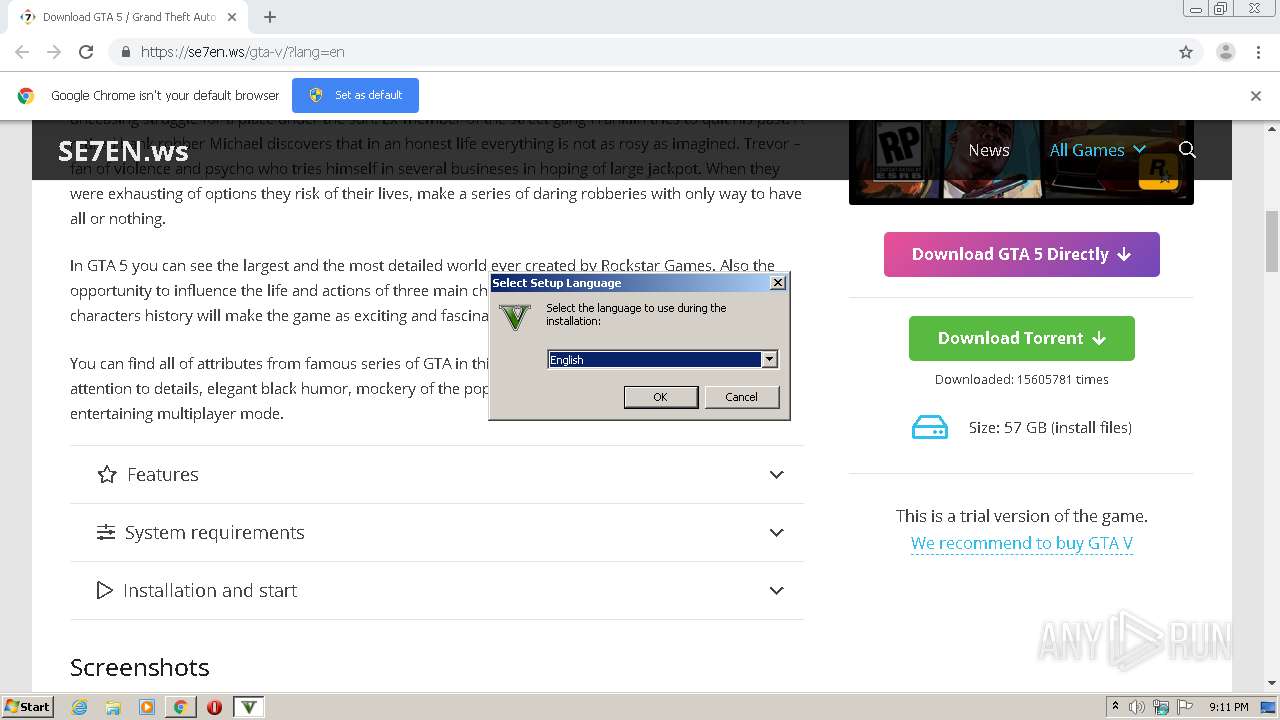Open the Start menu
Viewport: 1280px width, 720px height.
[x=27, y=706]
